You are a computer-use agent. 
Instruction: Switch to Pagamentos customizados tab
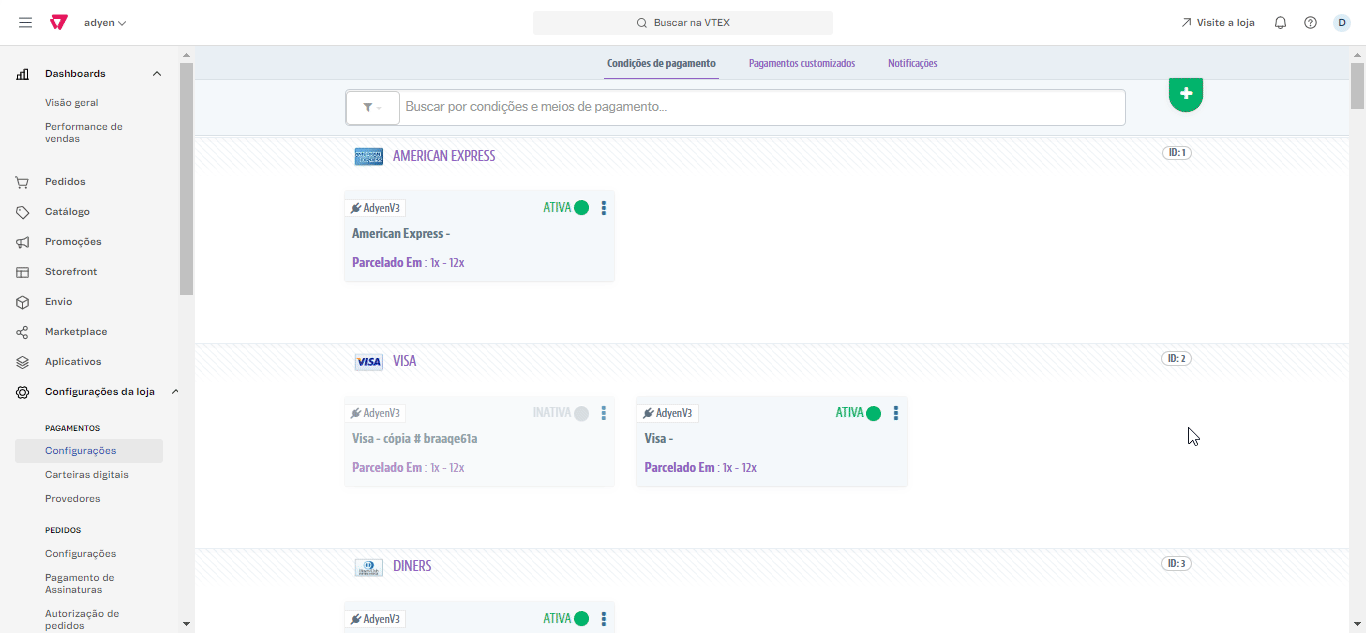click(802, 63)
